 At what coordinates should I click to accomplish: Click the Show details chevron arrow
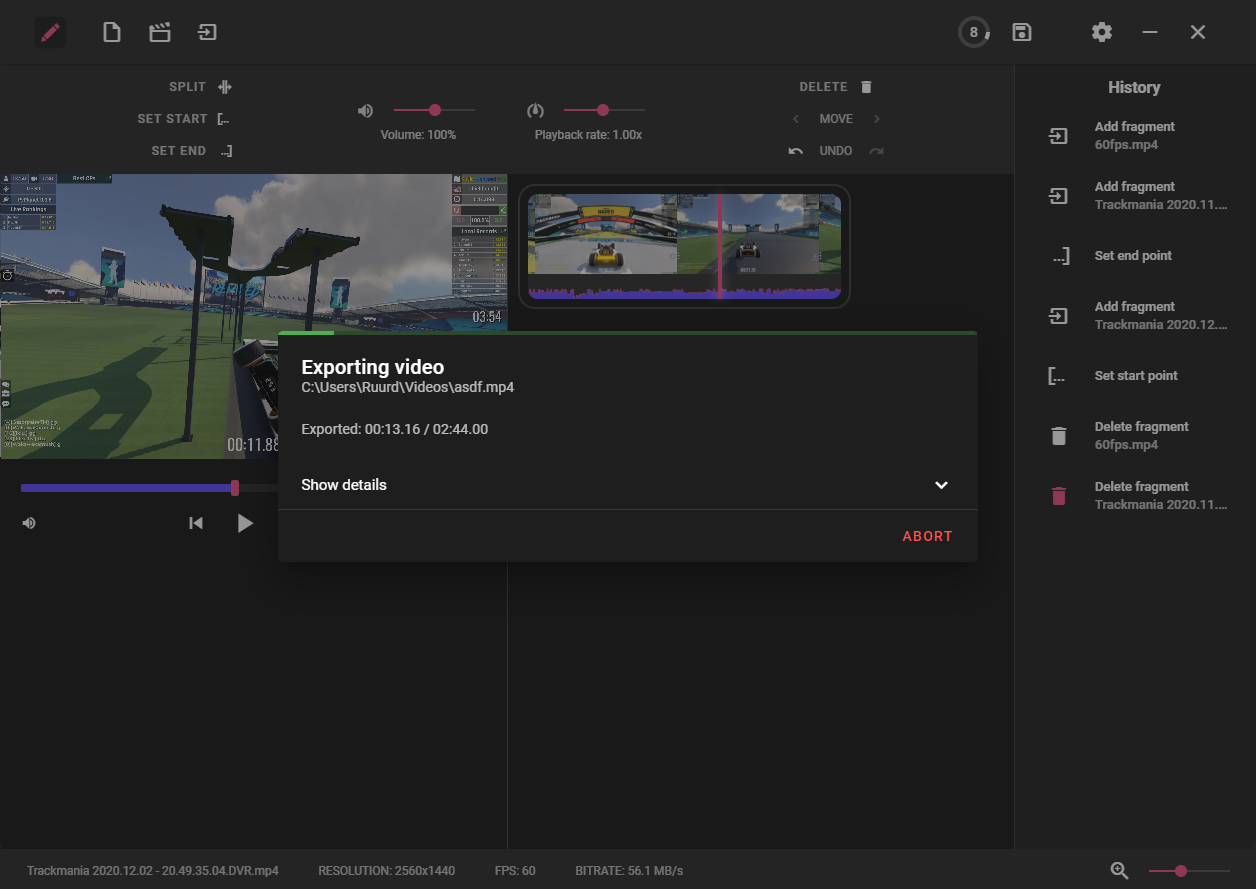tap(941, 485)
